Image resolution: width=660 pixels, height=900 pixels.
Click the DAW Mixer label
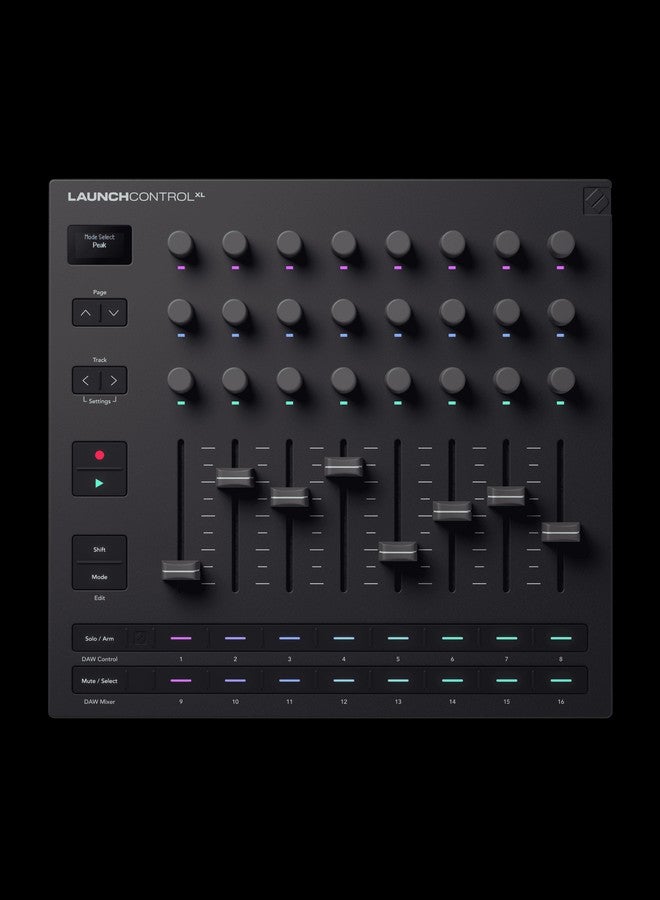pos(99,701)
